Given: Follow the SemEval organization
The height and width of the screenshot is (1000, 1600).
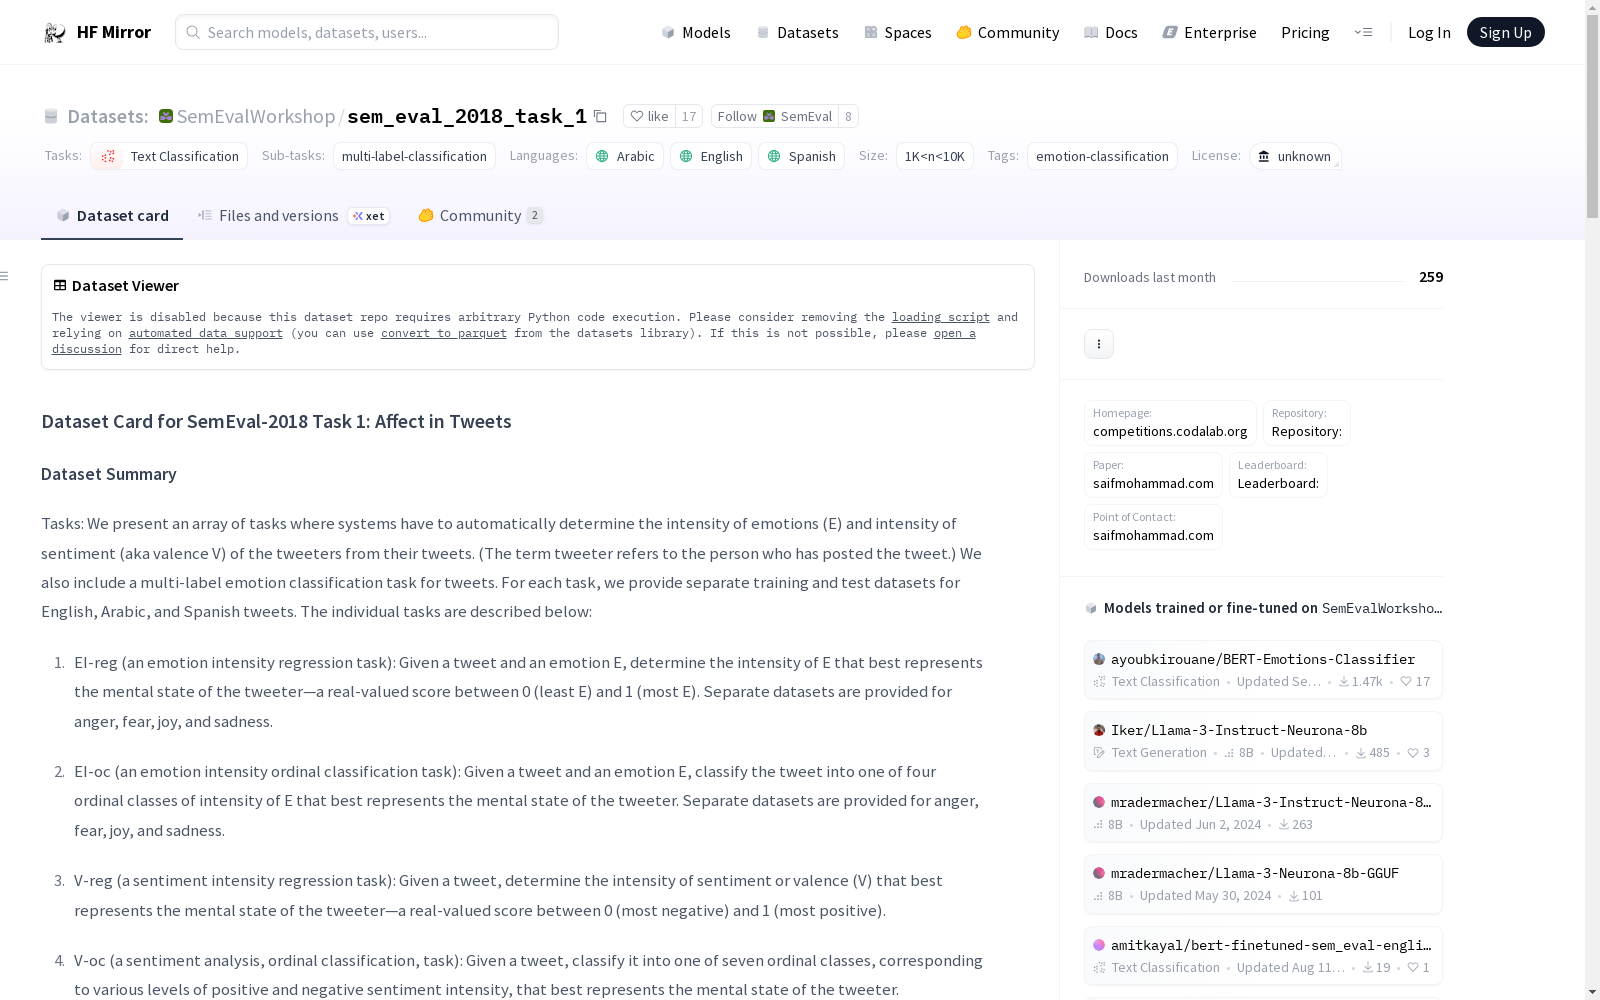Looking at the screenshot, I should pyautogui.click(x=775, y=116).
